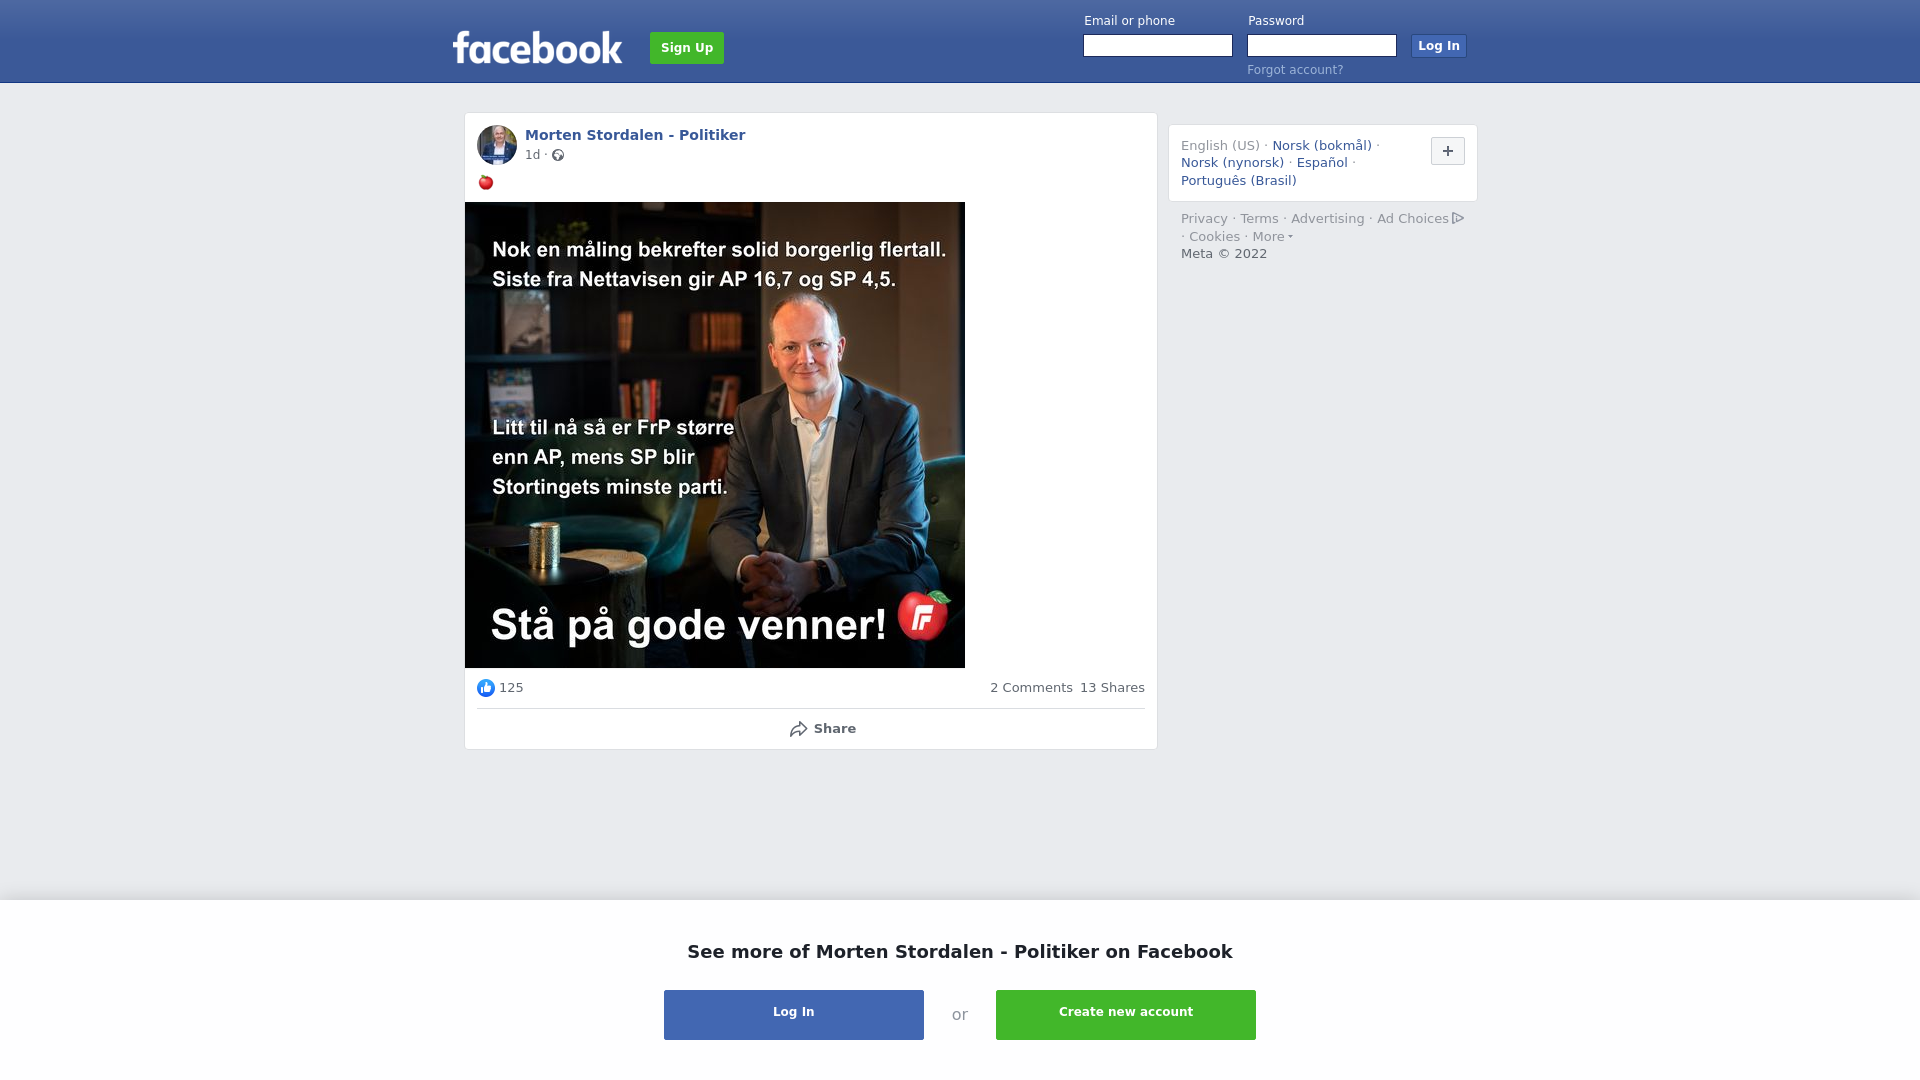
Task: Click the Facebook logo in the header
Action: pos(537,48)
